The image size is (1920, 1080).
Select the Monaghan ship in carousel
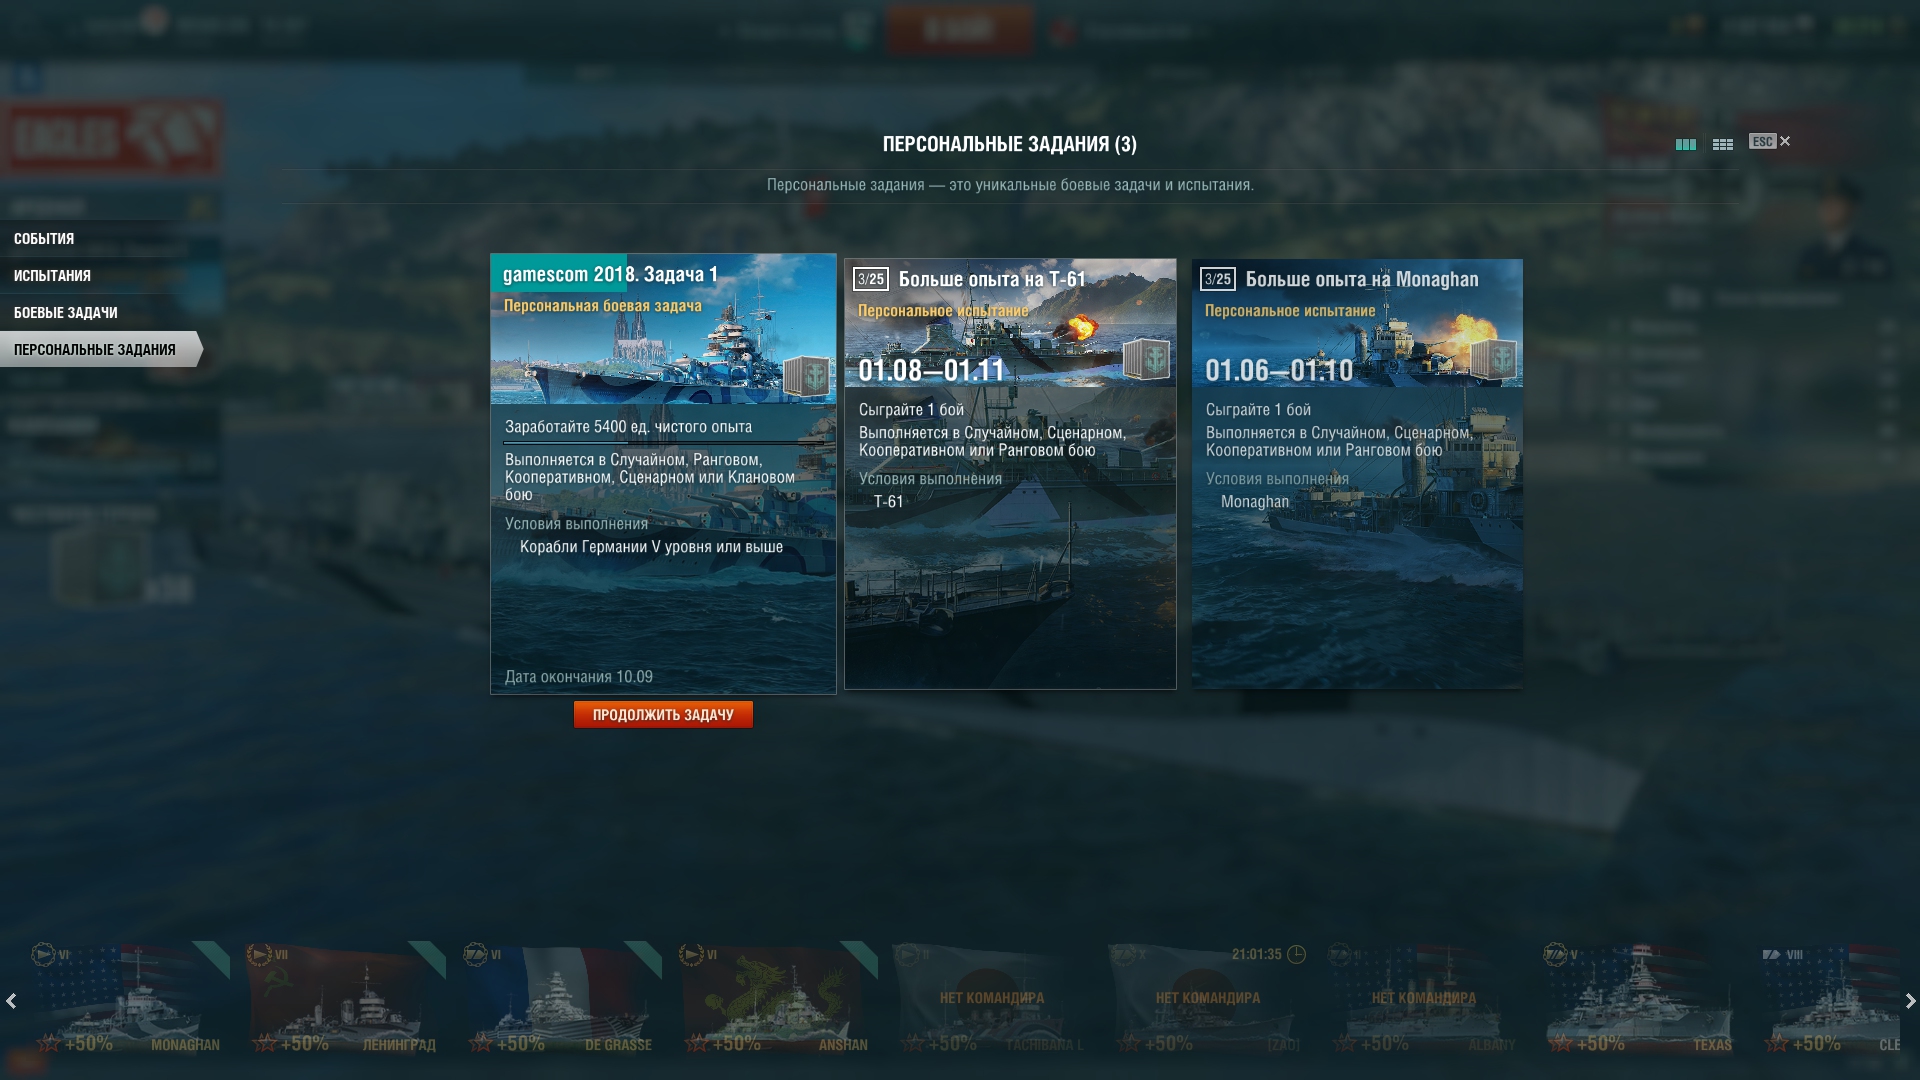coord(129,998)
